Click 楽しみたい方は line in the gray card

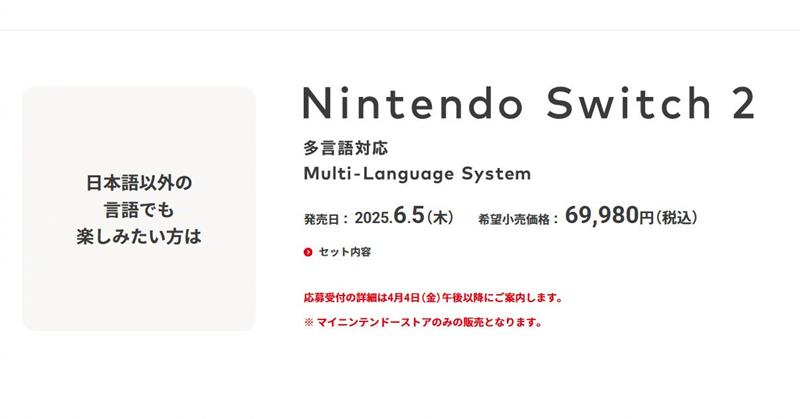[x=138, y=236]
